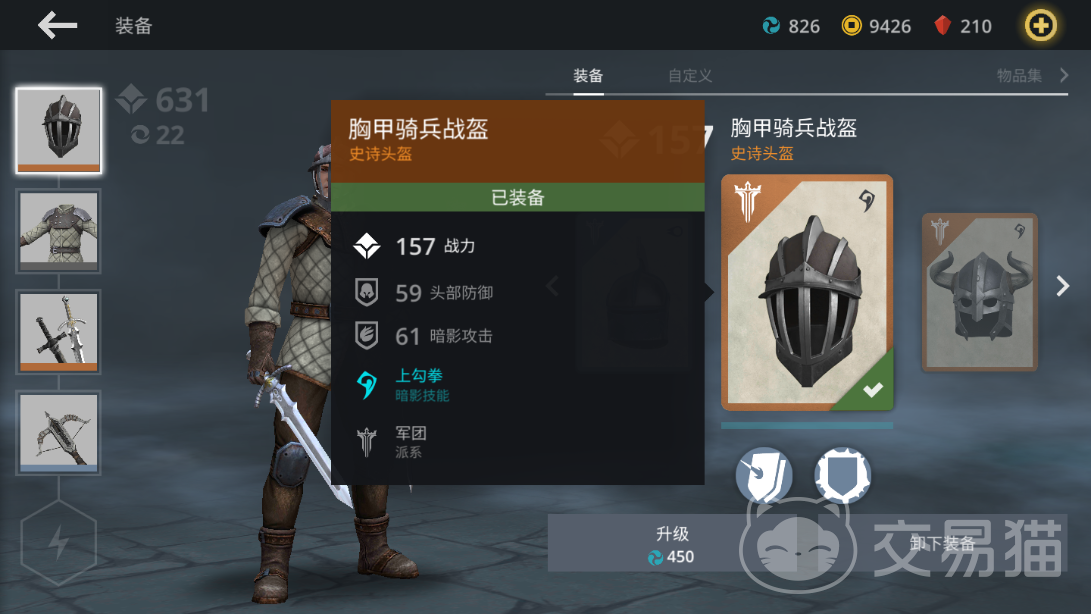The image size is (1091, 614).
Task: Add currency with the yellow plus icon
Action: (x=1040, y=26)
